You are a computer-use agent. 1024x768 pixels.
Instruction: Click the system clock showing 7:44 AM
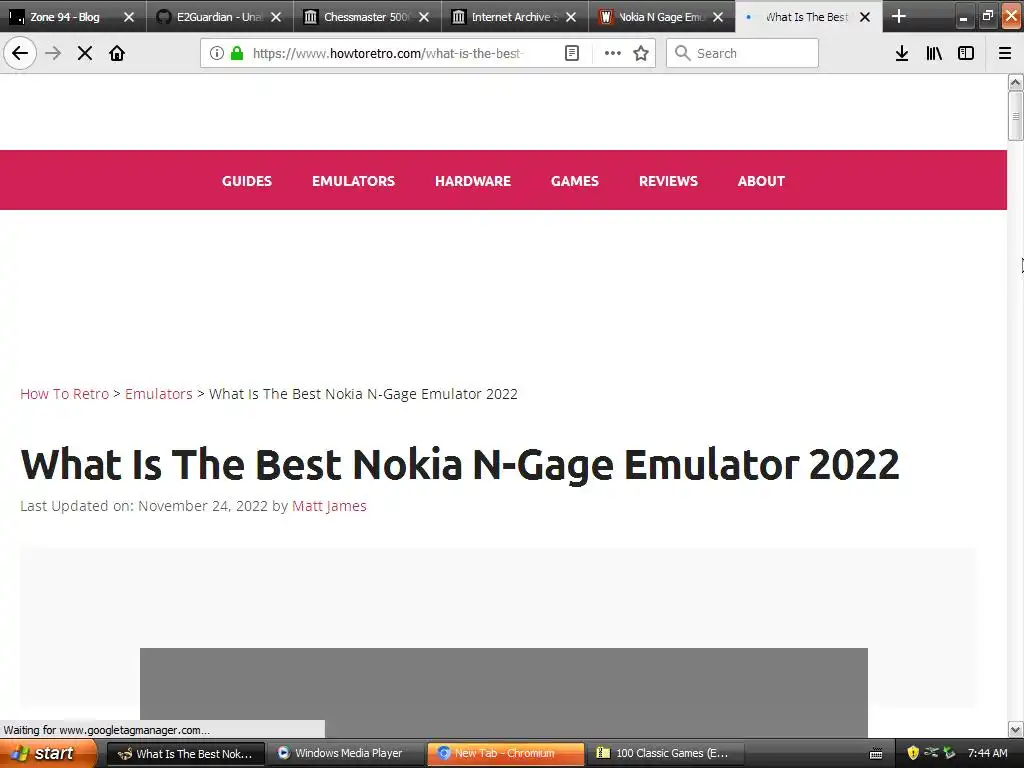[x=987, y=753]
